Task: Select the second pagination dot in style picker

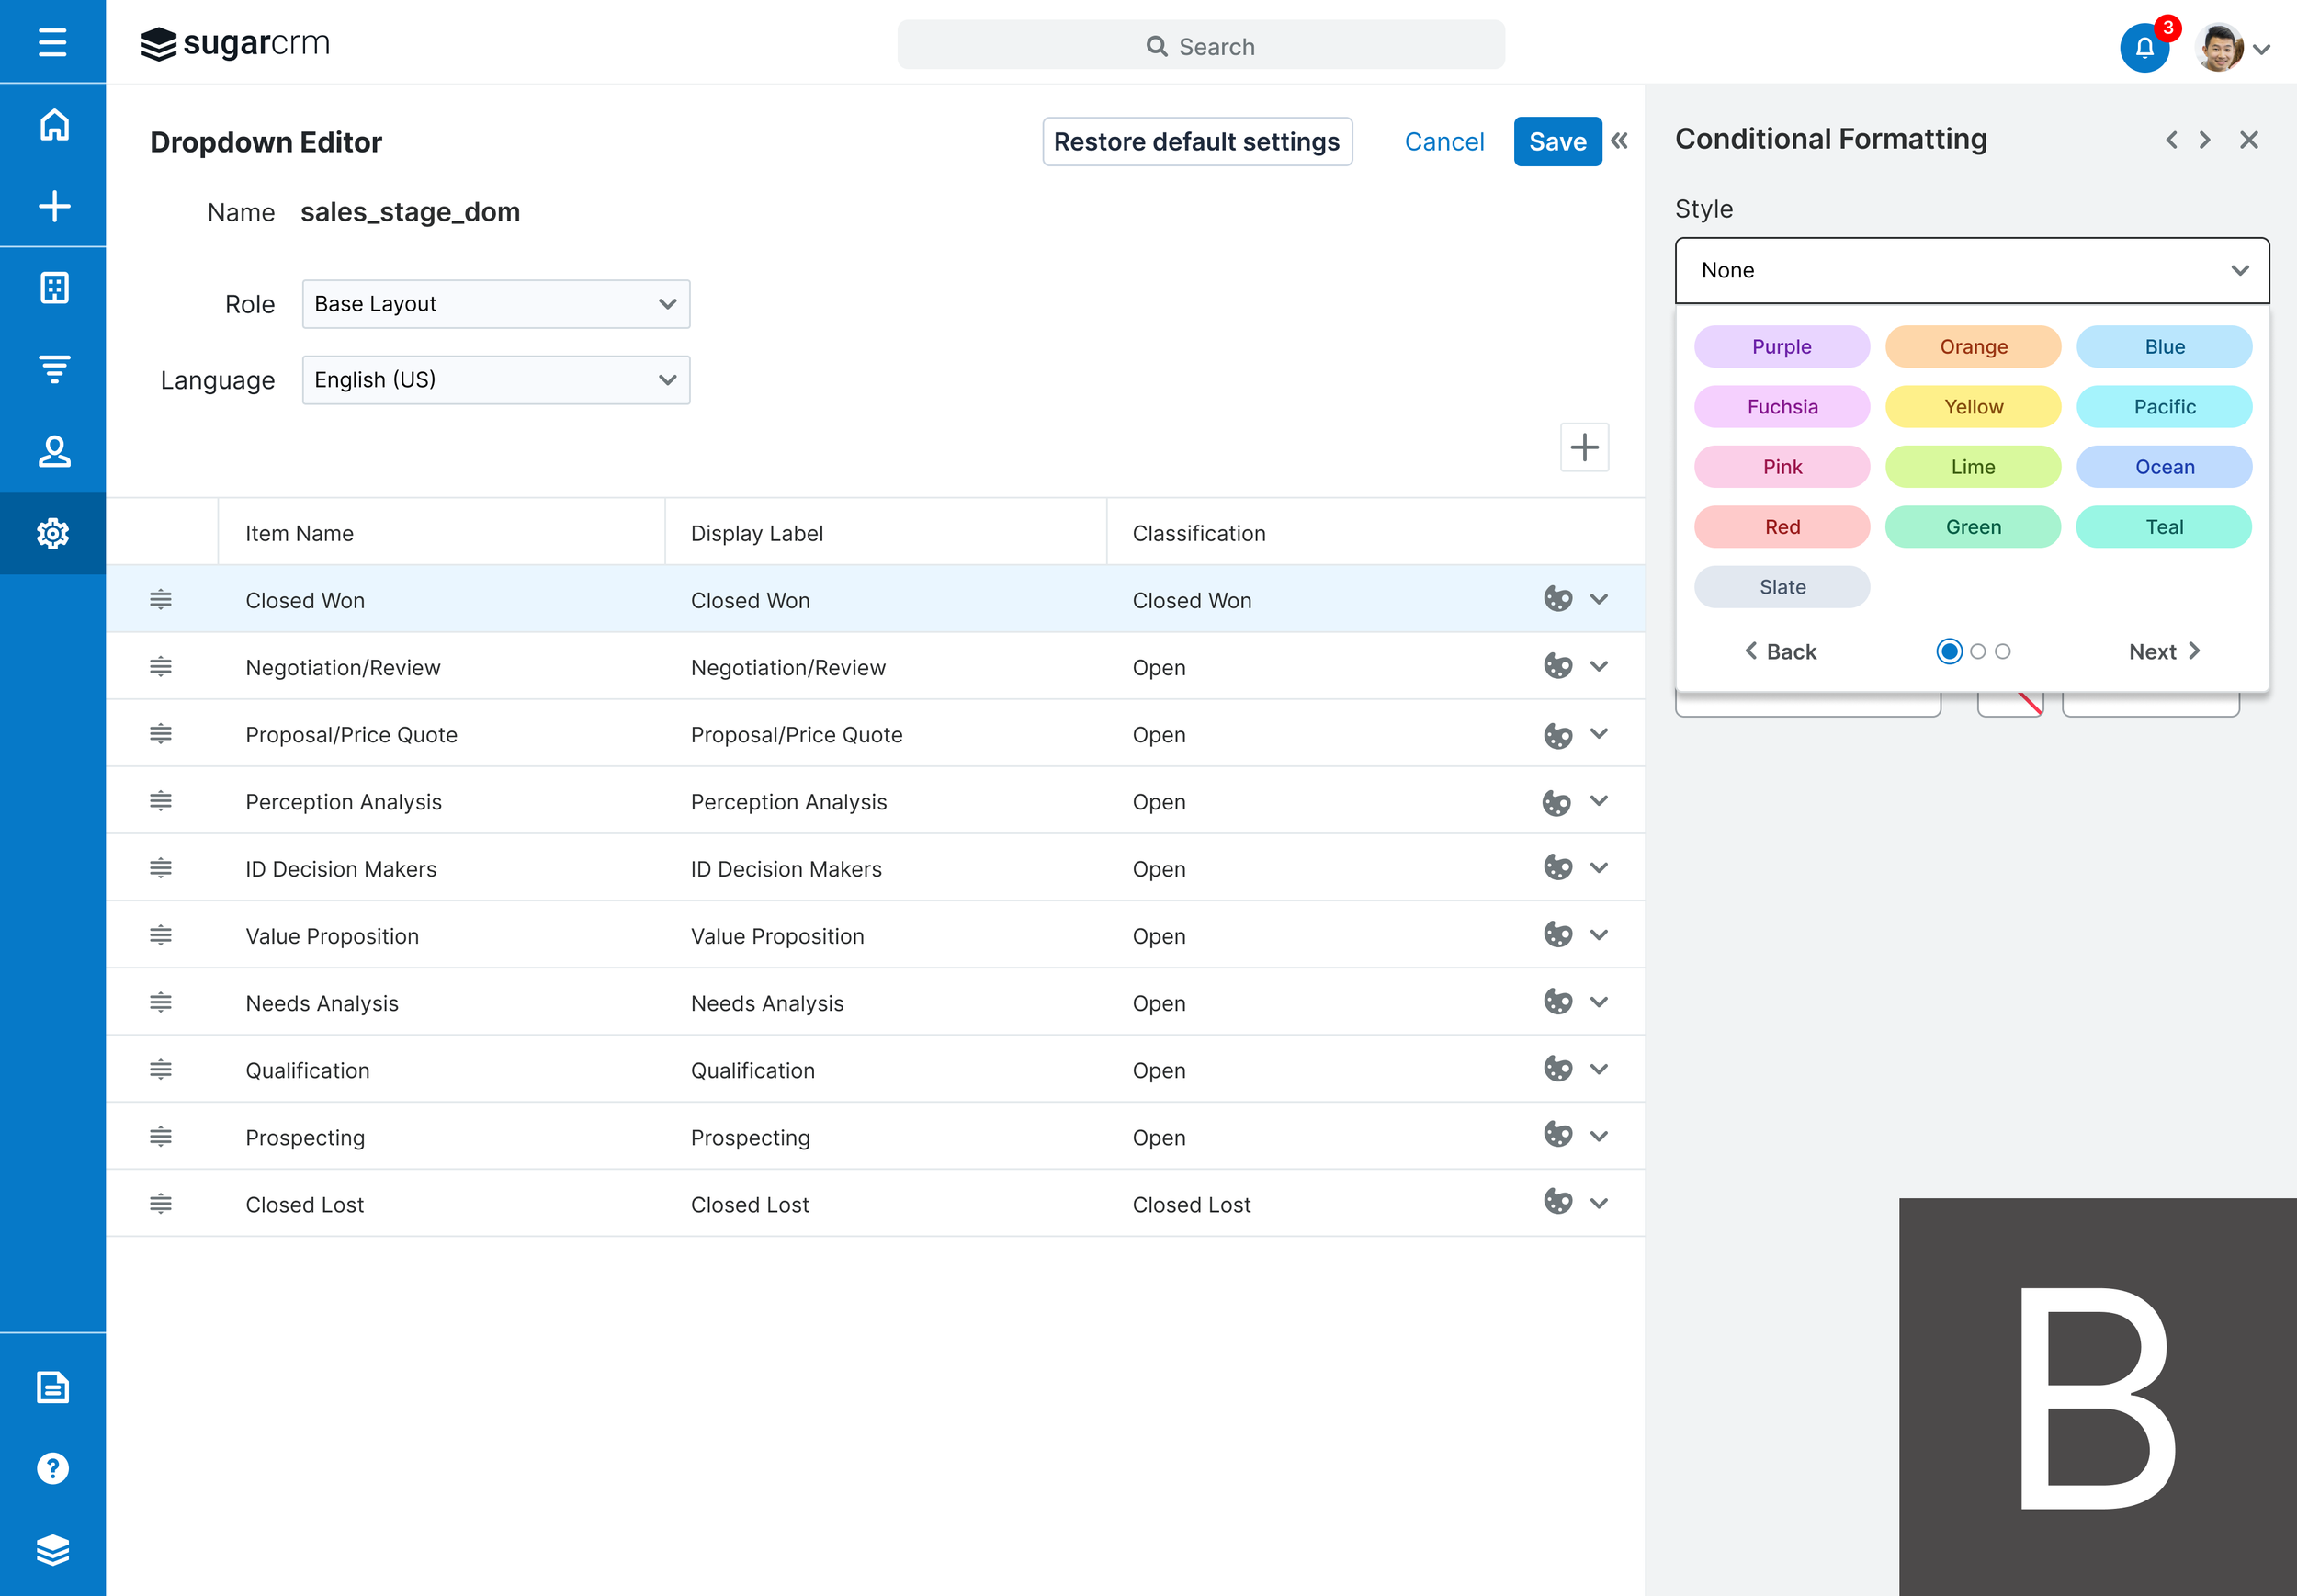Action: point(1977,651)
